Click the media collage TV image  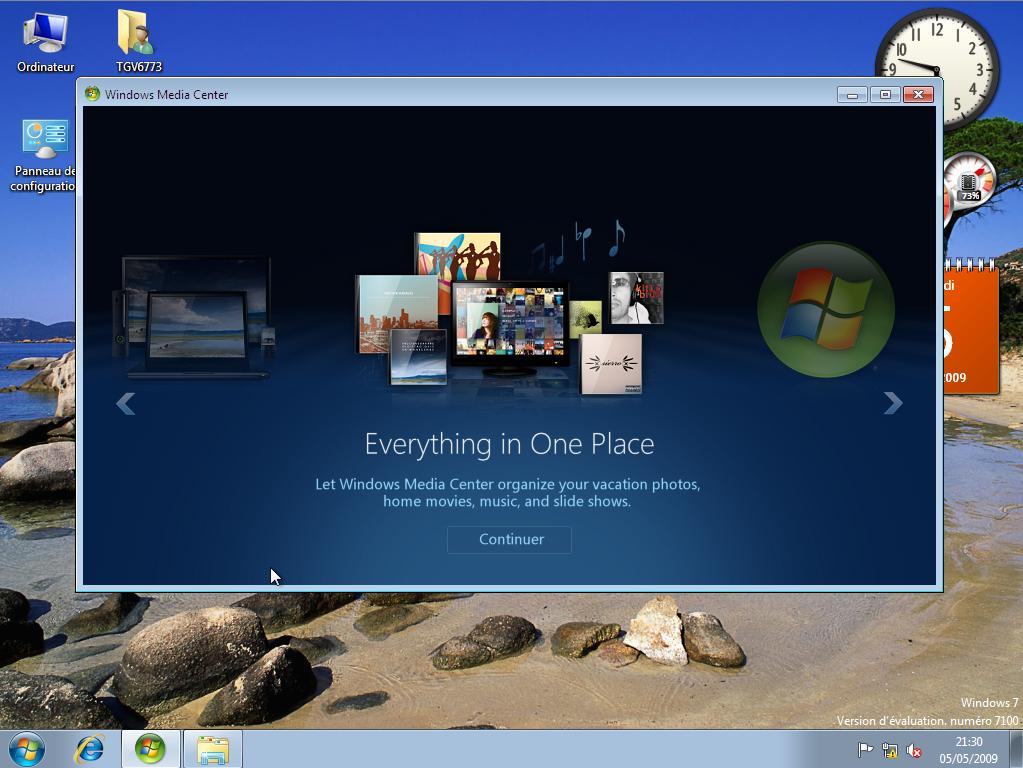coord(509,311)
